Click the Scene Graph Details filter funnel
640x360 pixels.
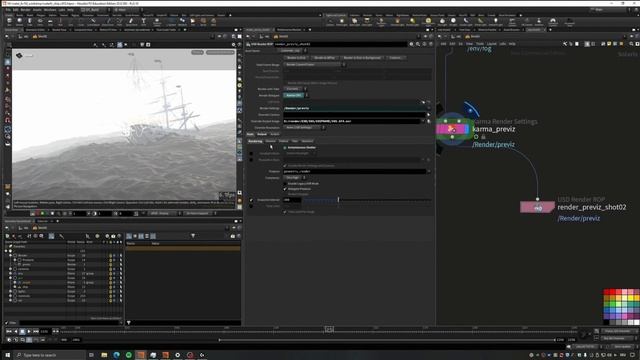pyautogui.click(x=193, y=236)
